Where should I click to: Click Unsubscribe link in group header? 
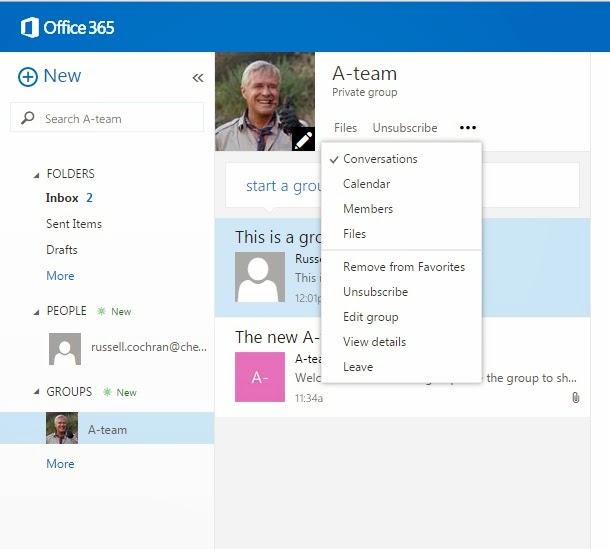[x=405, y=128]
